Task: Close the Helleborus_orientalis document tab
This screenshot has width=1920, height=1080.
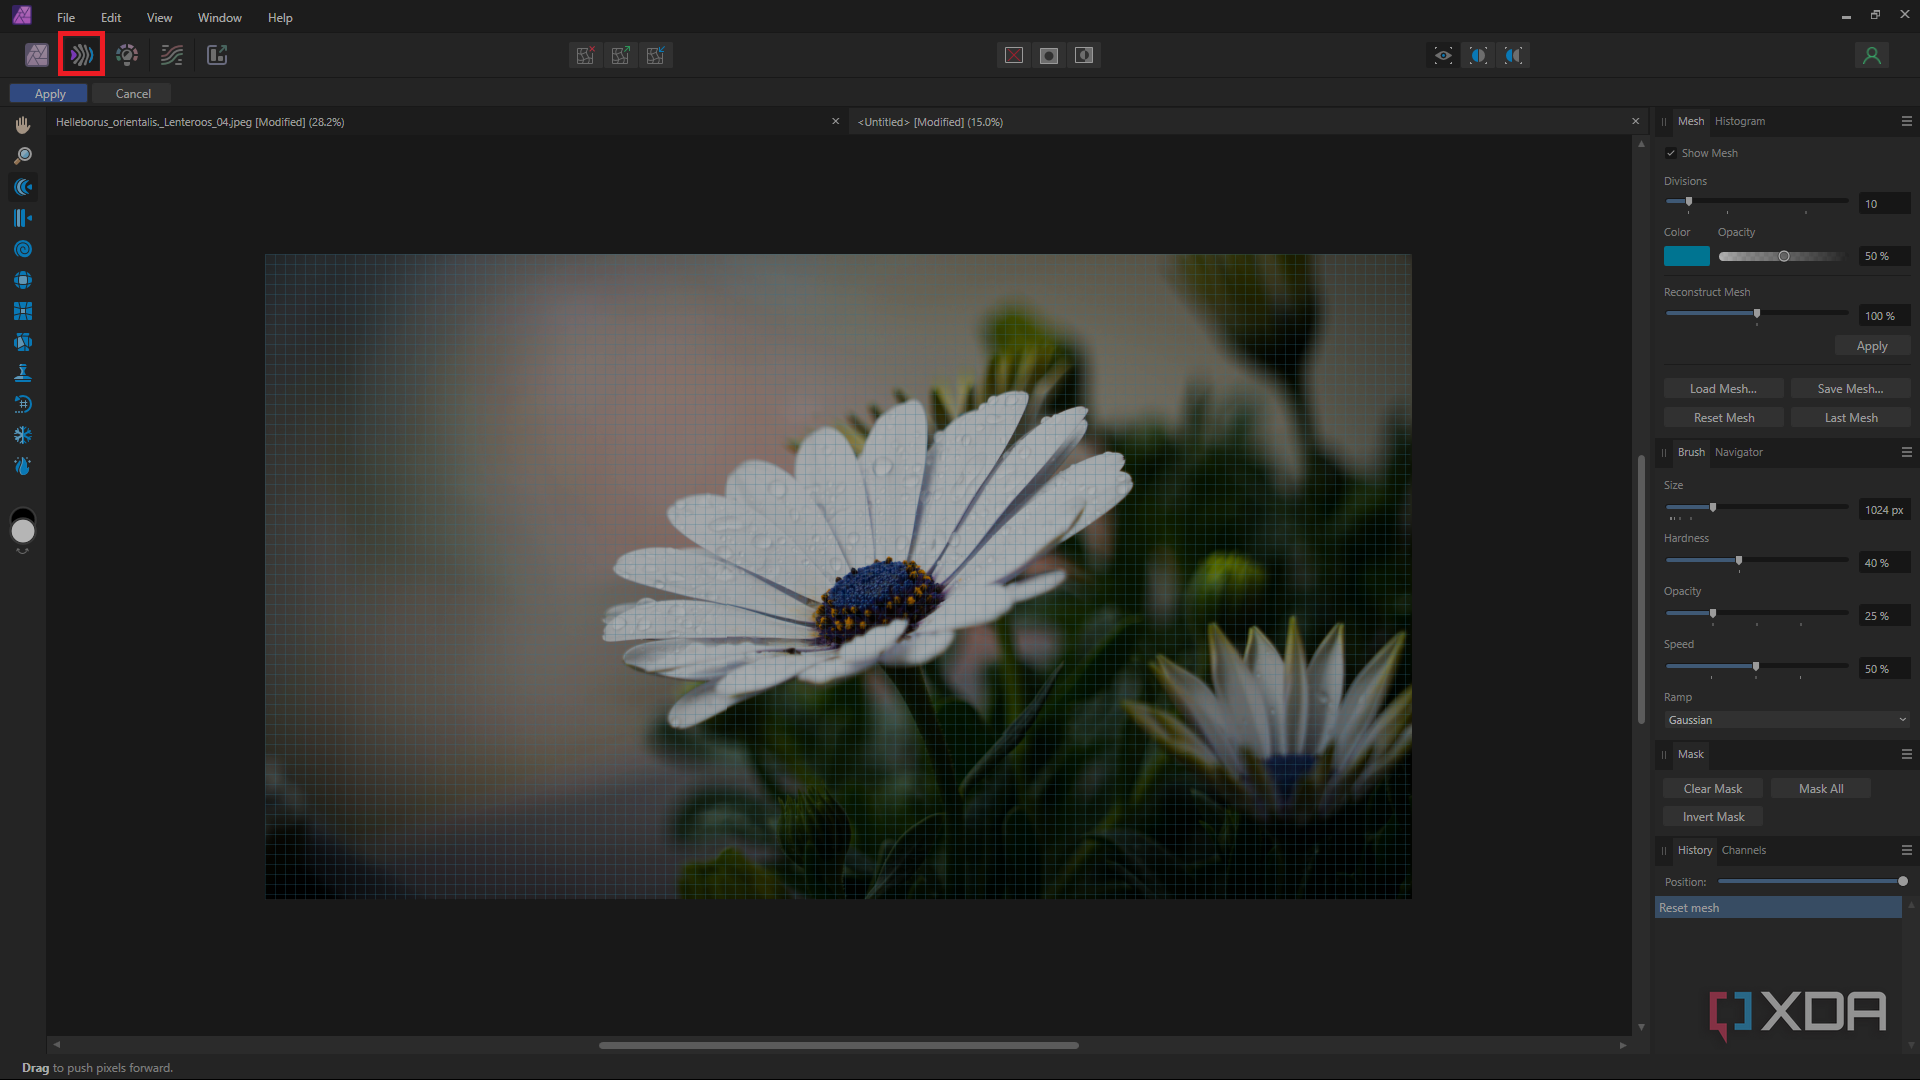Action: click(836, 121)
